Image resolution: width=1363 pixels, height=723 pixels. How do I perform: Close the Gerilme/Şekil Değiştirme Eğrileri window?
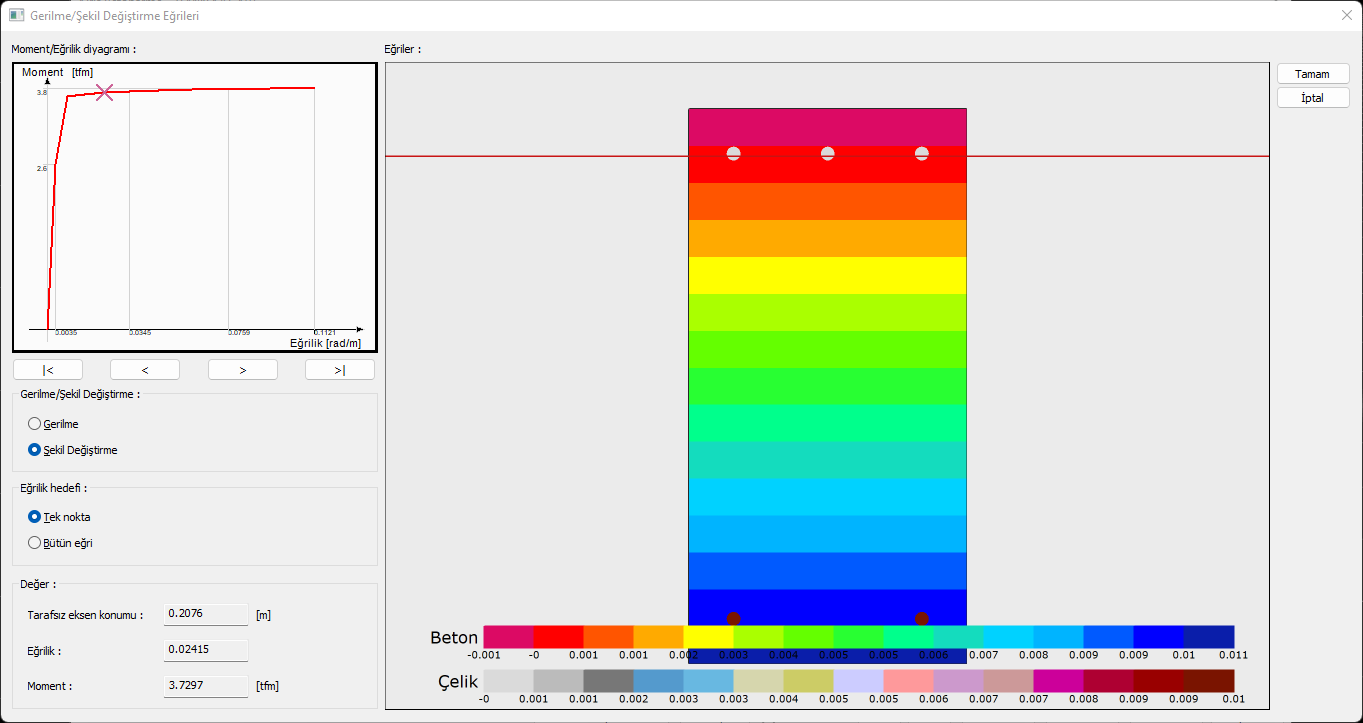click(x=1345, y=15)
